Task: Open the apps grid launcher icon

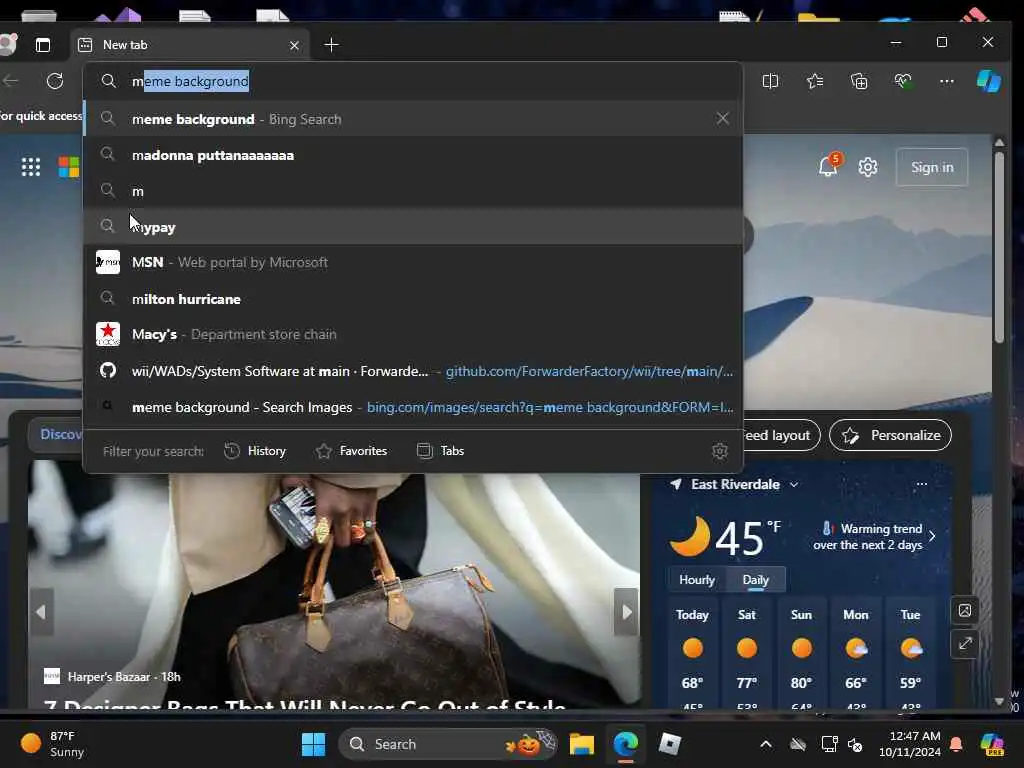Action: [31, 167]
